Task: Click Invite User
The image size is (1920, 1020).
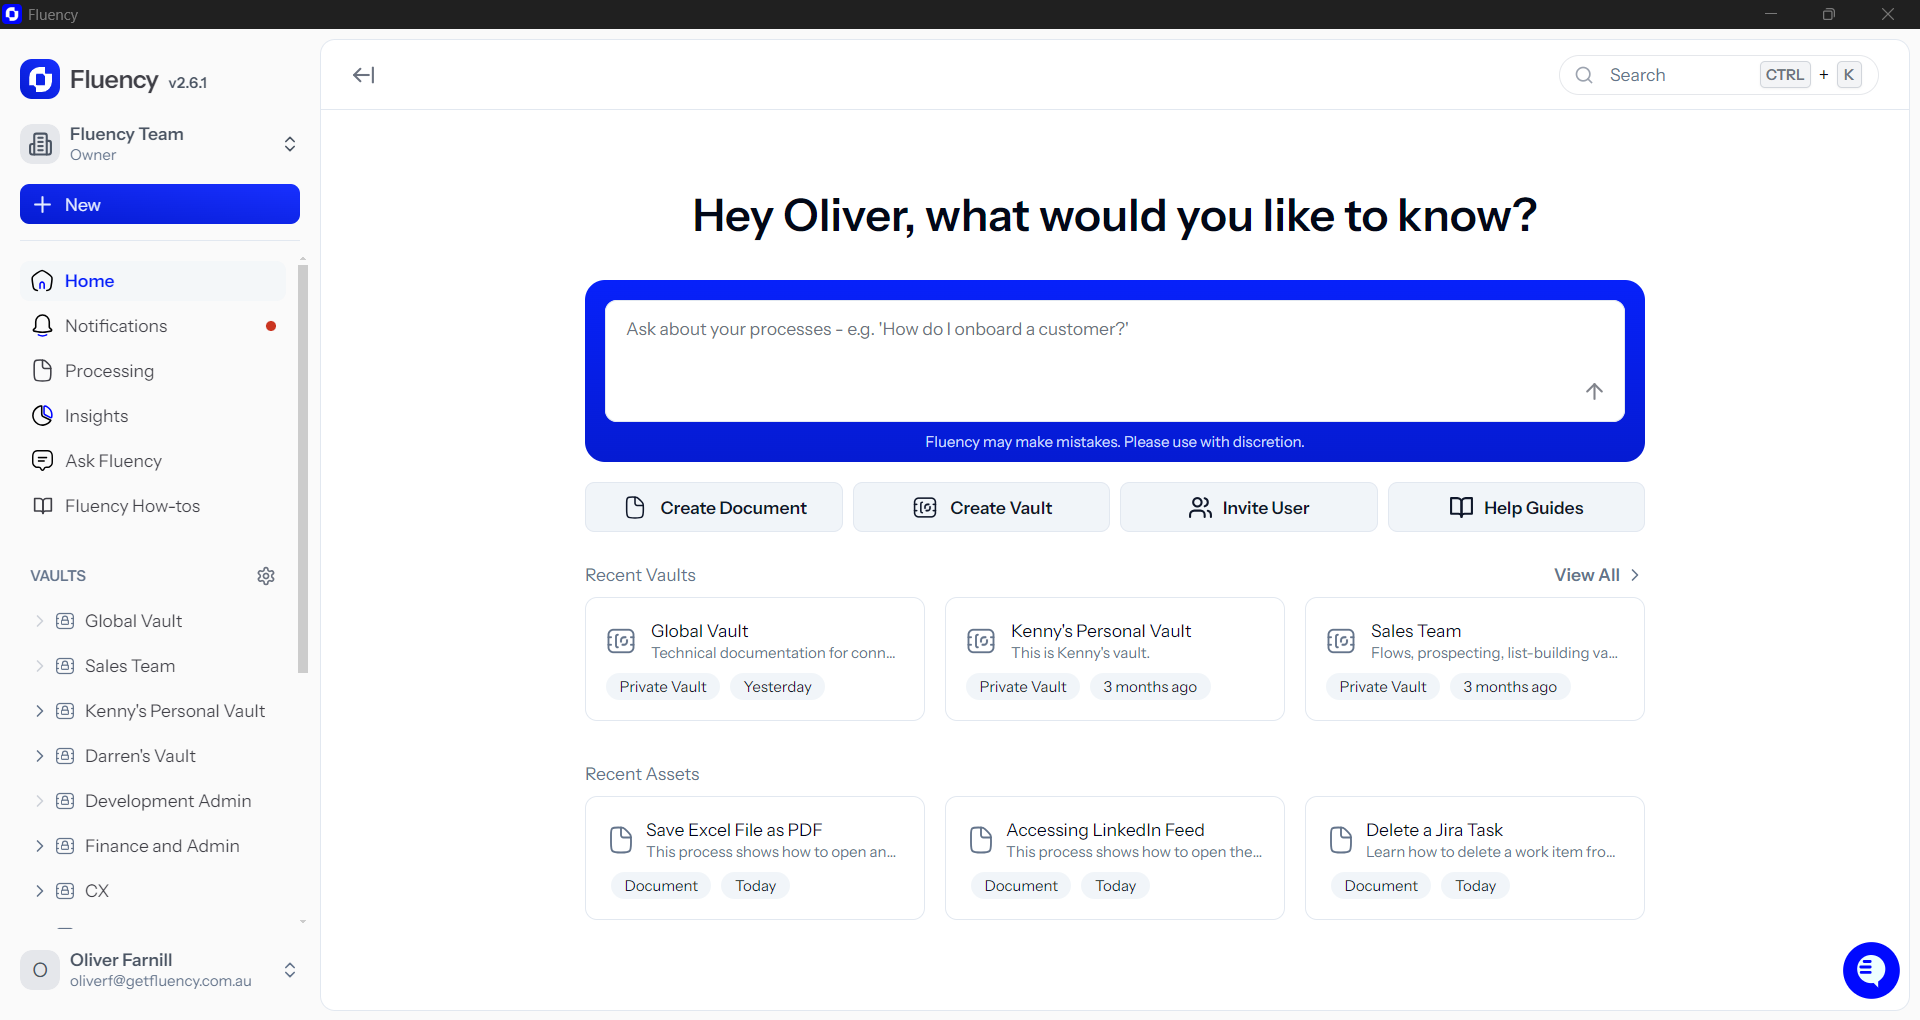Action: tap(1249, 507)
